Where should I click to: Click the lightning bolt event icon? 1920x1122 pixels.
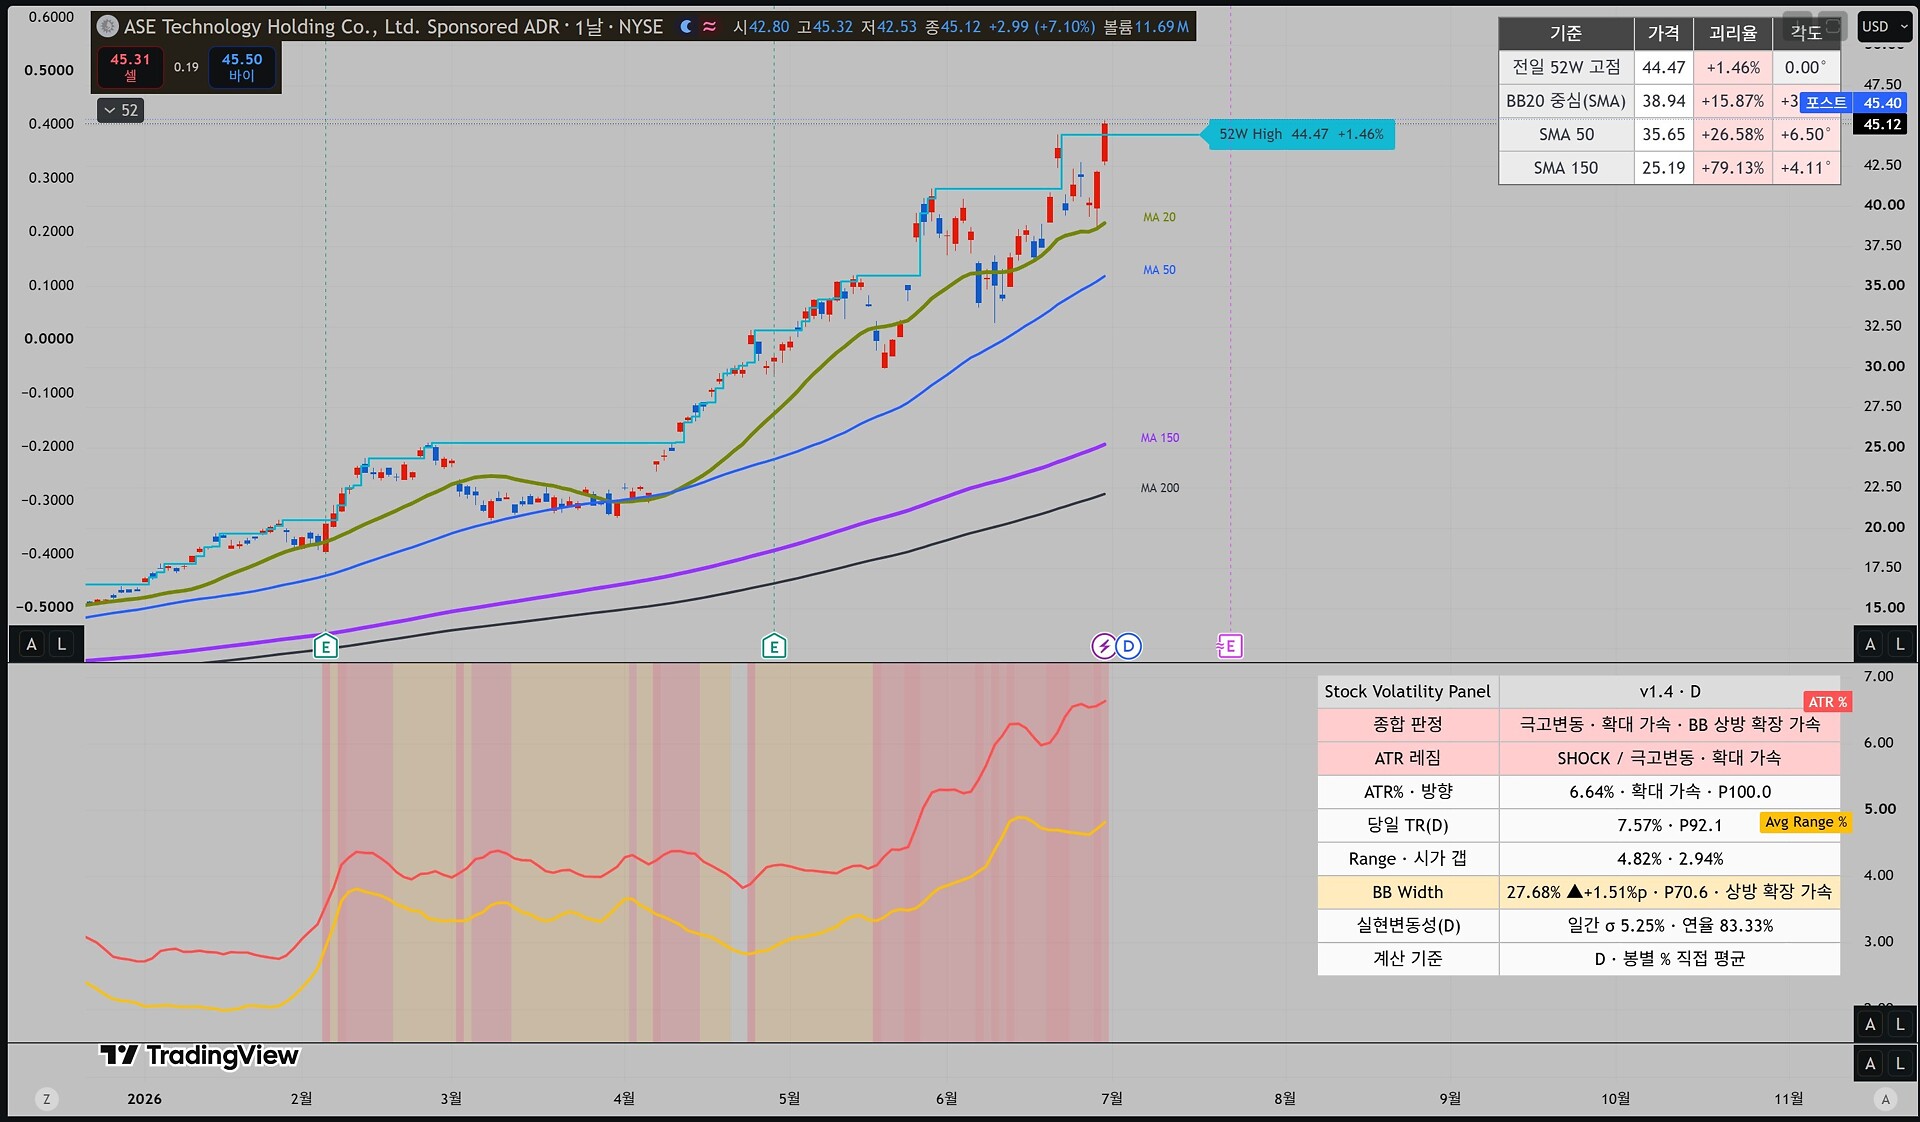[x=1103, y=646]
